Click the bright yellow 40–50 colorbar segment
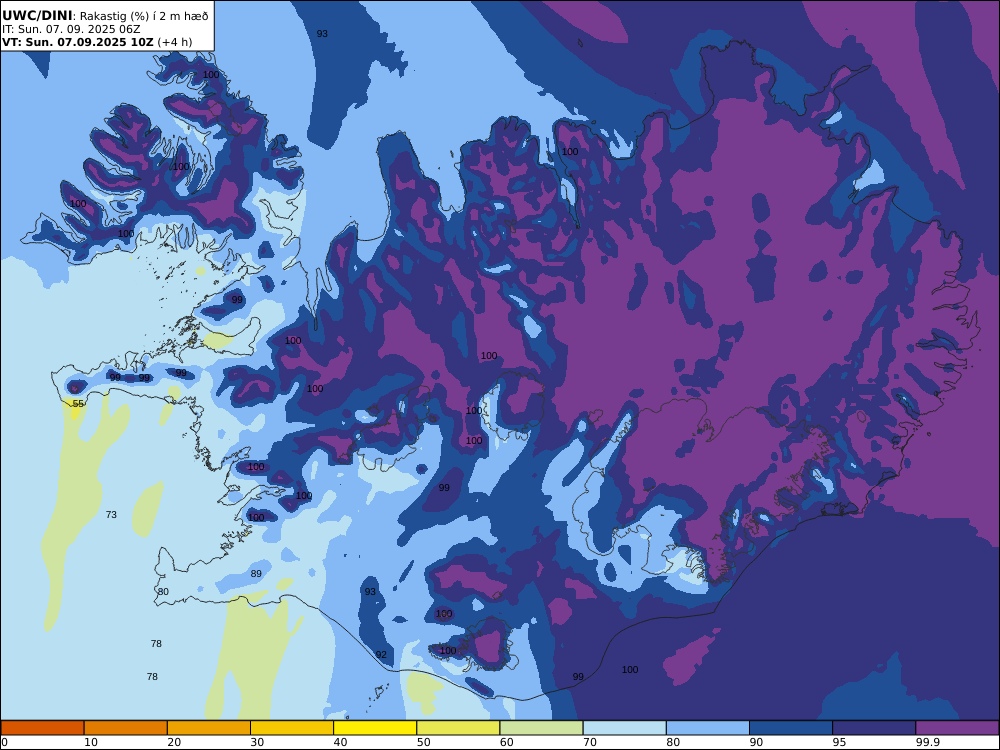 point(375,728)
